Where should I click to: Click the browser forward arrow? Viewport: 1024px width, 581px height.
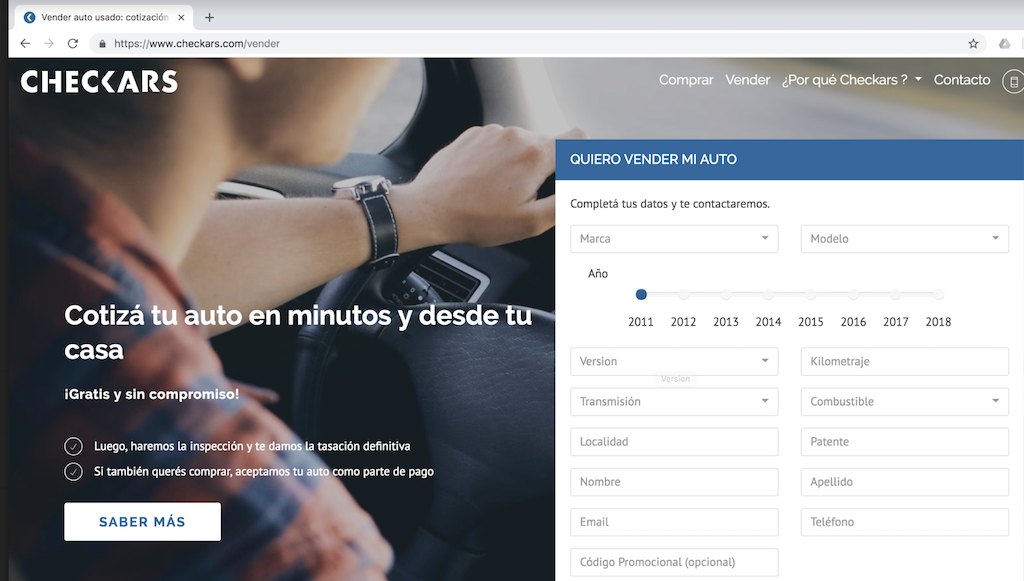(x=49, y=44)
